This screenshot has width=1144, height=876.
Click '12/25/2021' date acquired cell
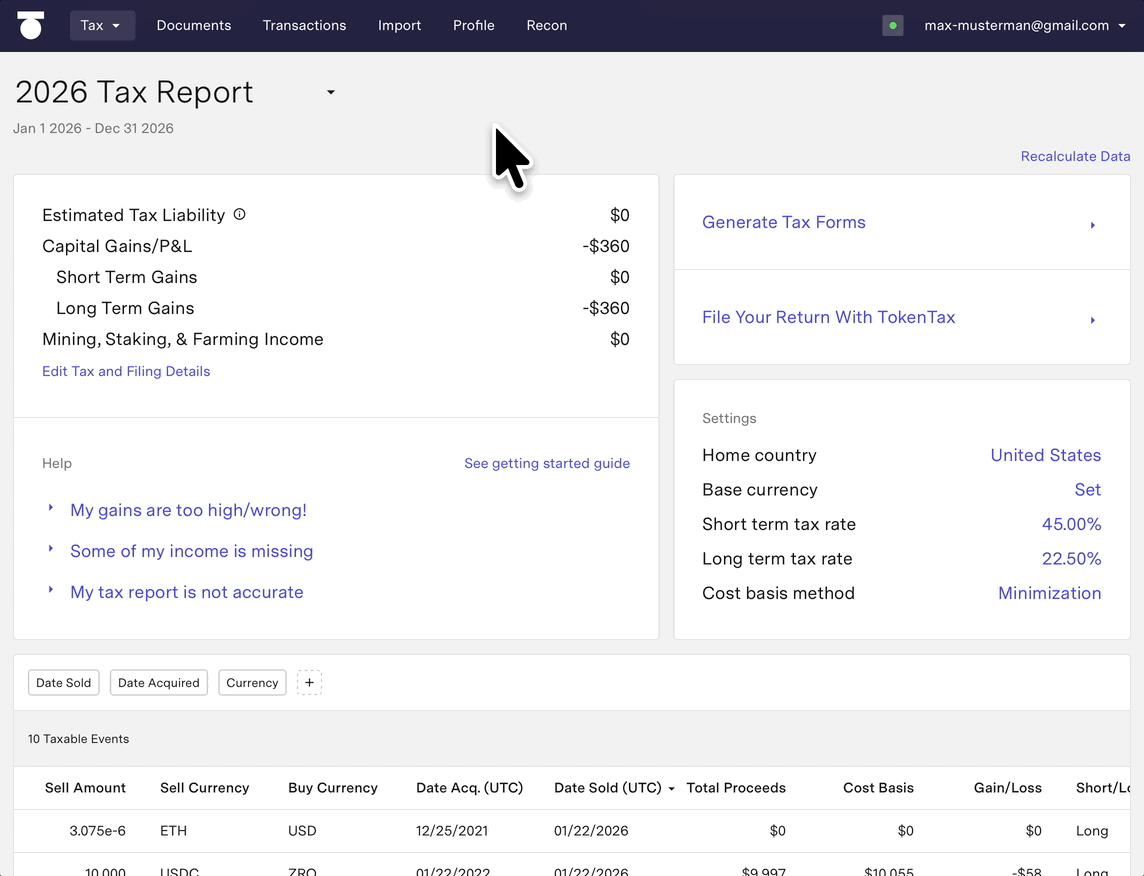click(x=452, y=831)
